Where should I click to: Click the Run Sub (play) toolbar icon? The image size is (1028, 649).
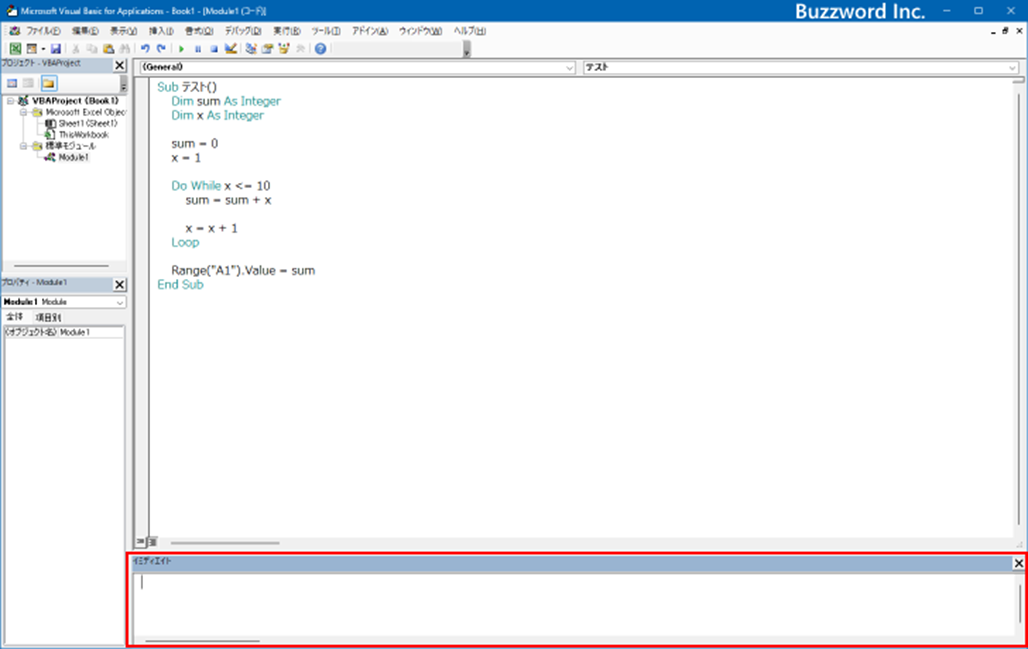coord(181,48)
